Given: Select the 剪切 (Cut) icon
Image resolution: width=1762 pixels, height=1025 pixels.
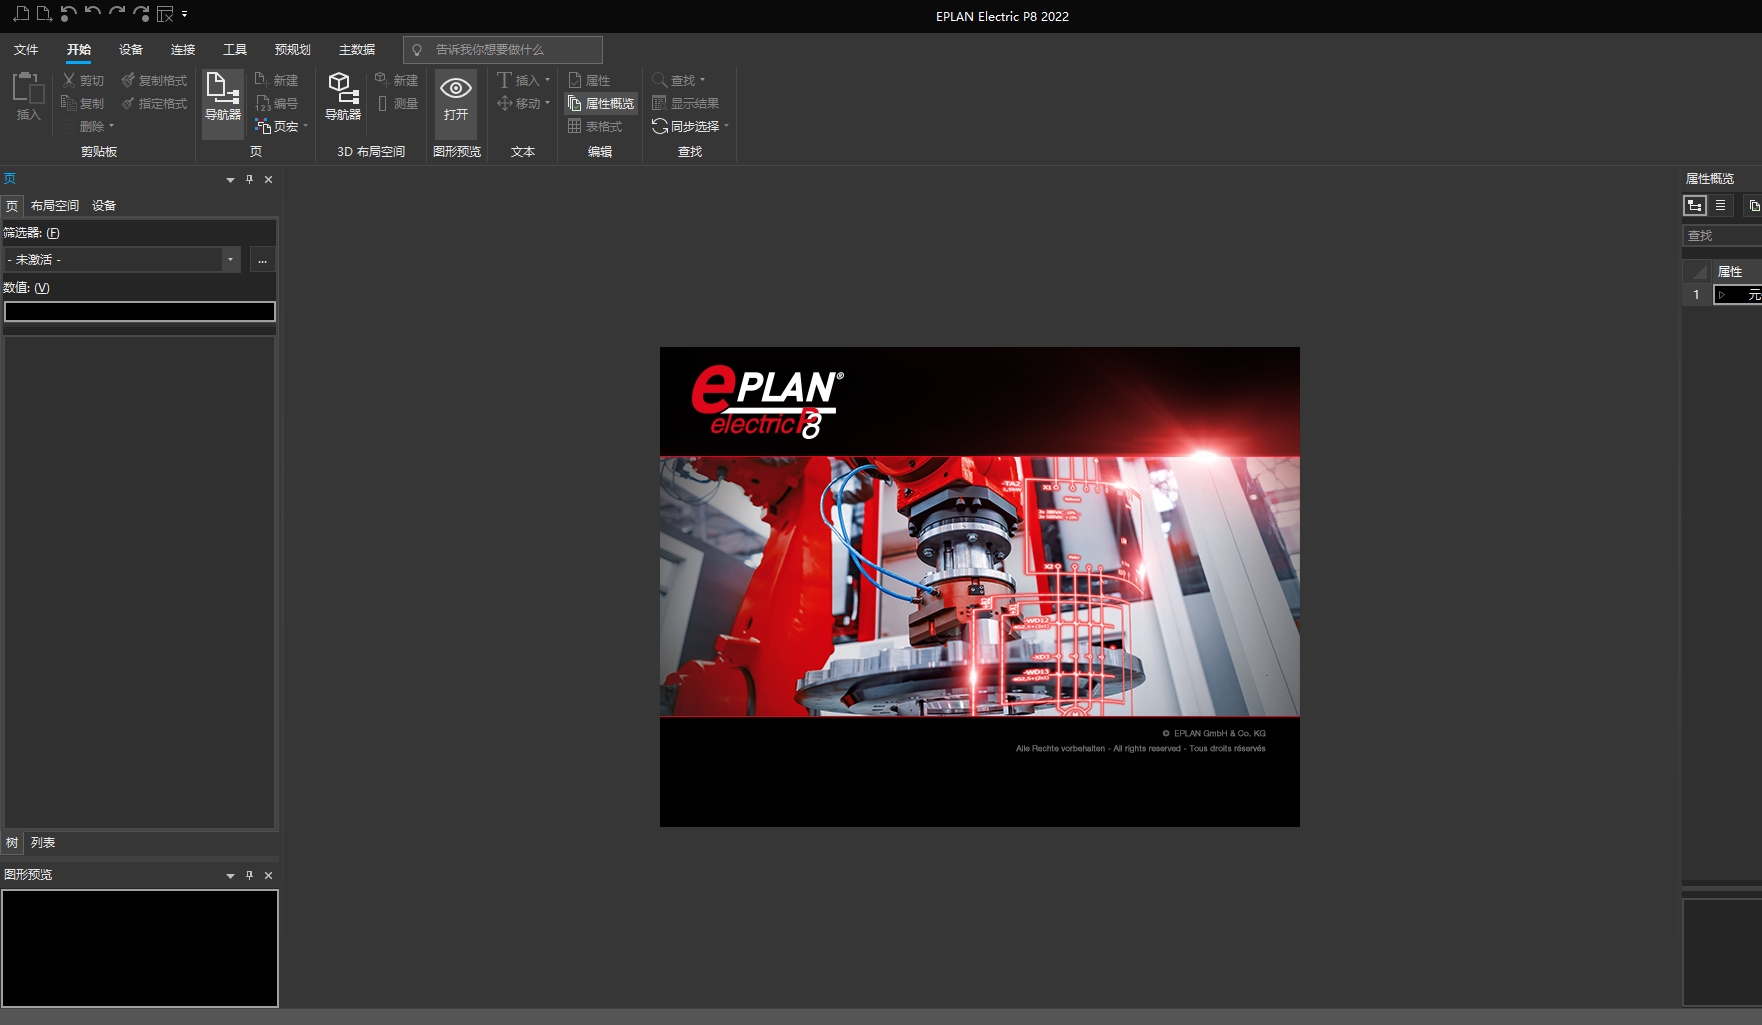Looking at the screenshot, I should coord(68,80).
